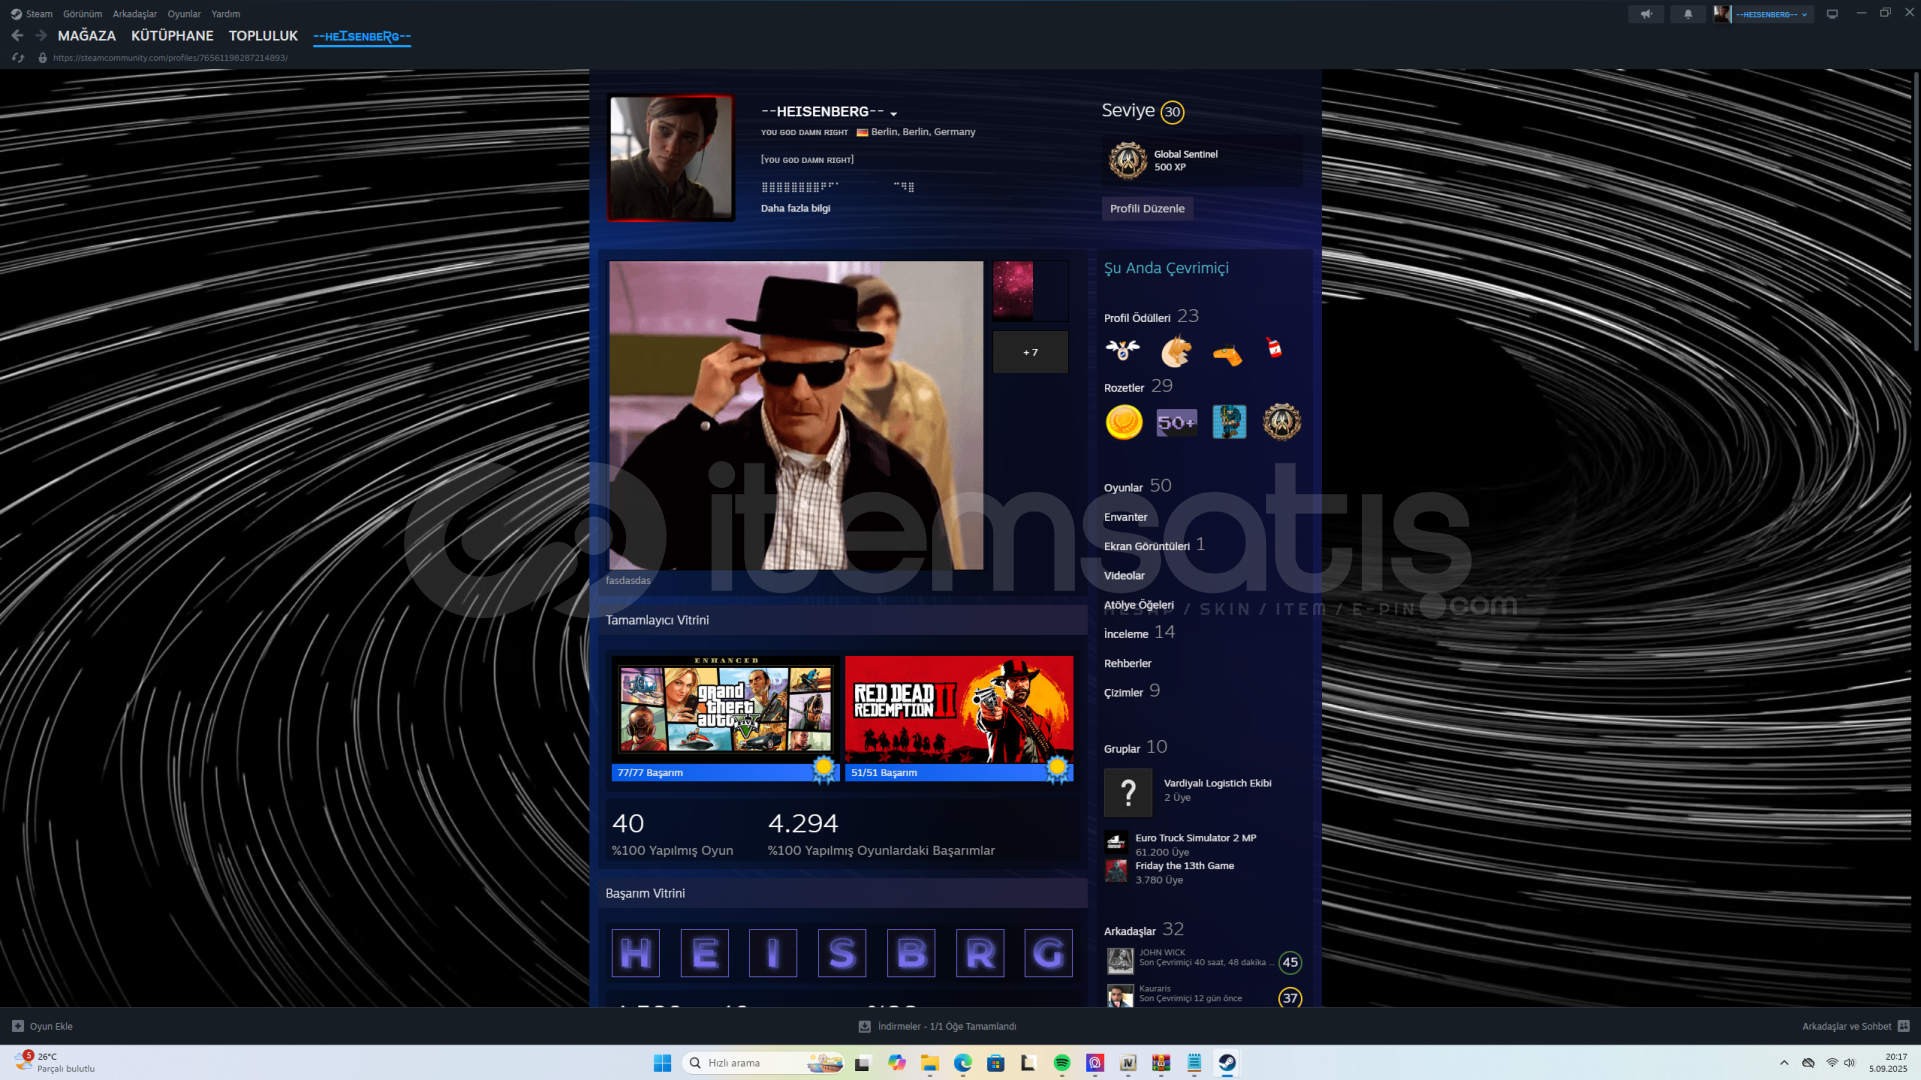The width and height of the screenshot is (1921, 1080).
Task: Show the +7 more artworks
Action: click(x=1030, y=352)
